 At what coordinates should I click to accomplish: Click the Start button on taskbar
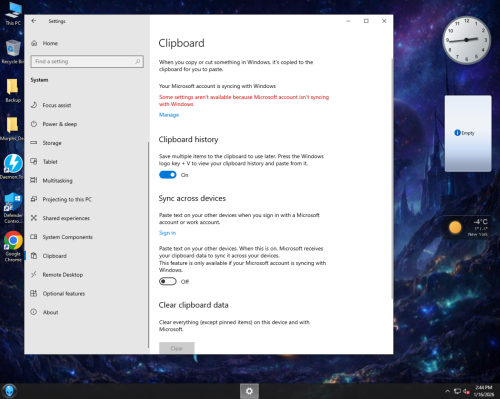10,391
